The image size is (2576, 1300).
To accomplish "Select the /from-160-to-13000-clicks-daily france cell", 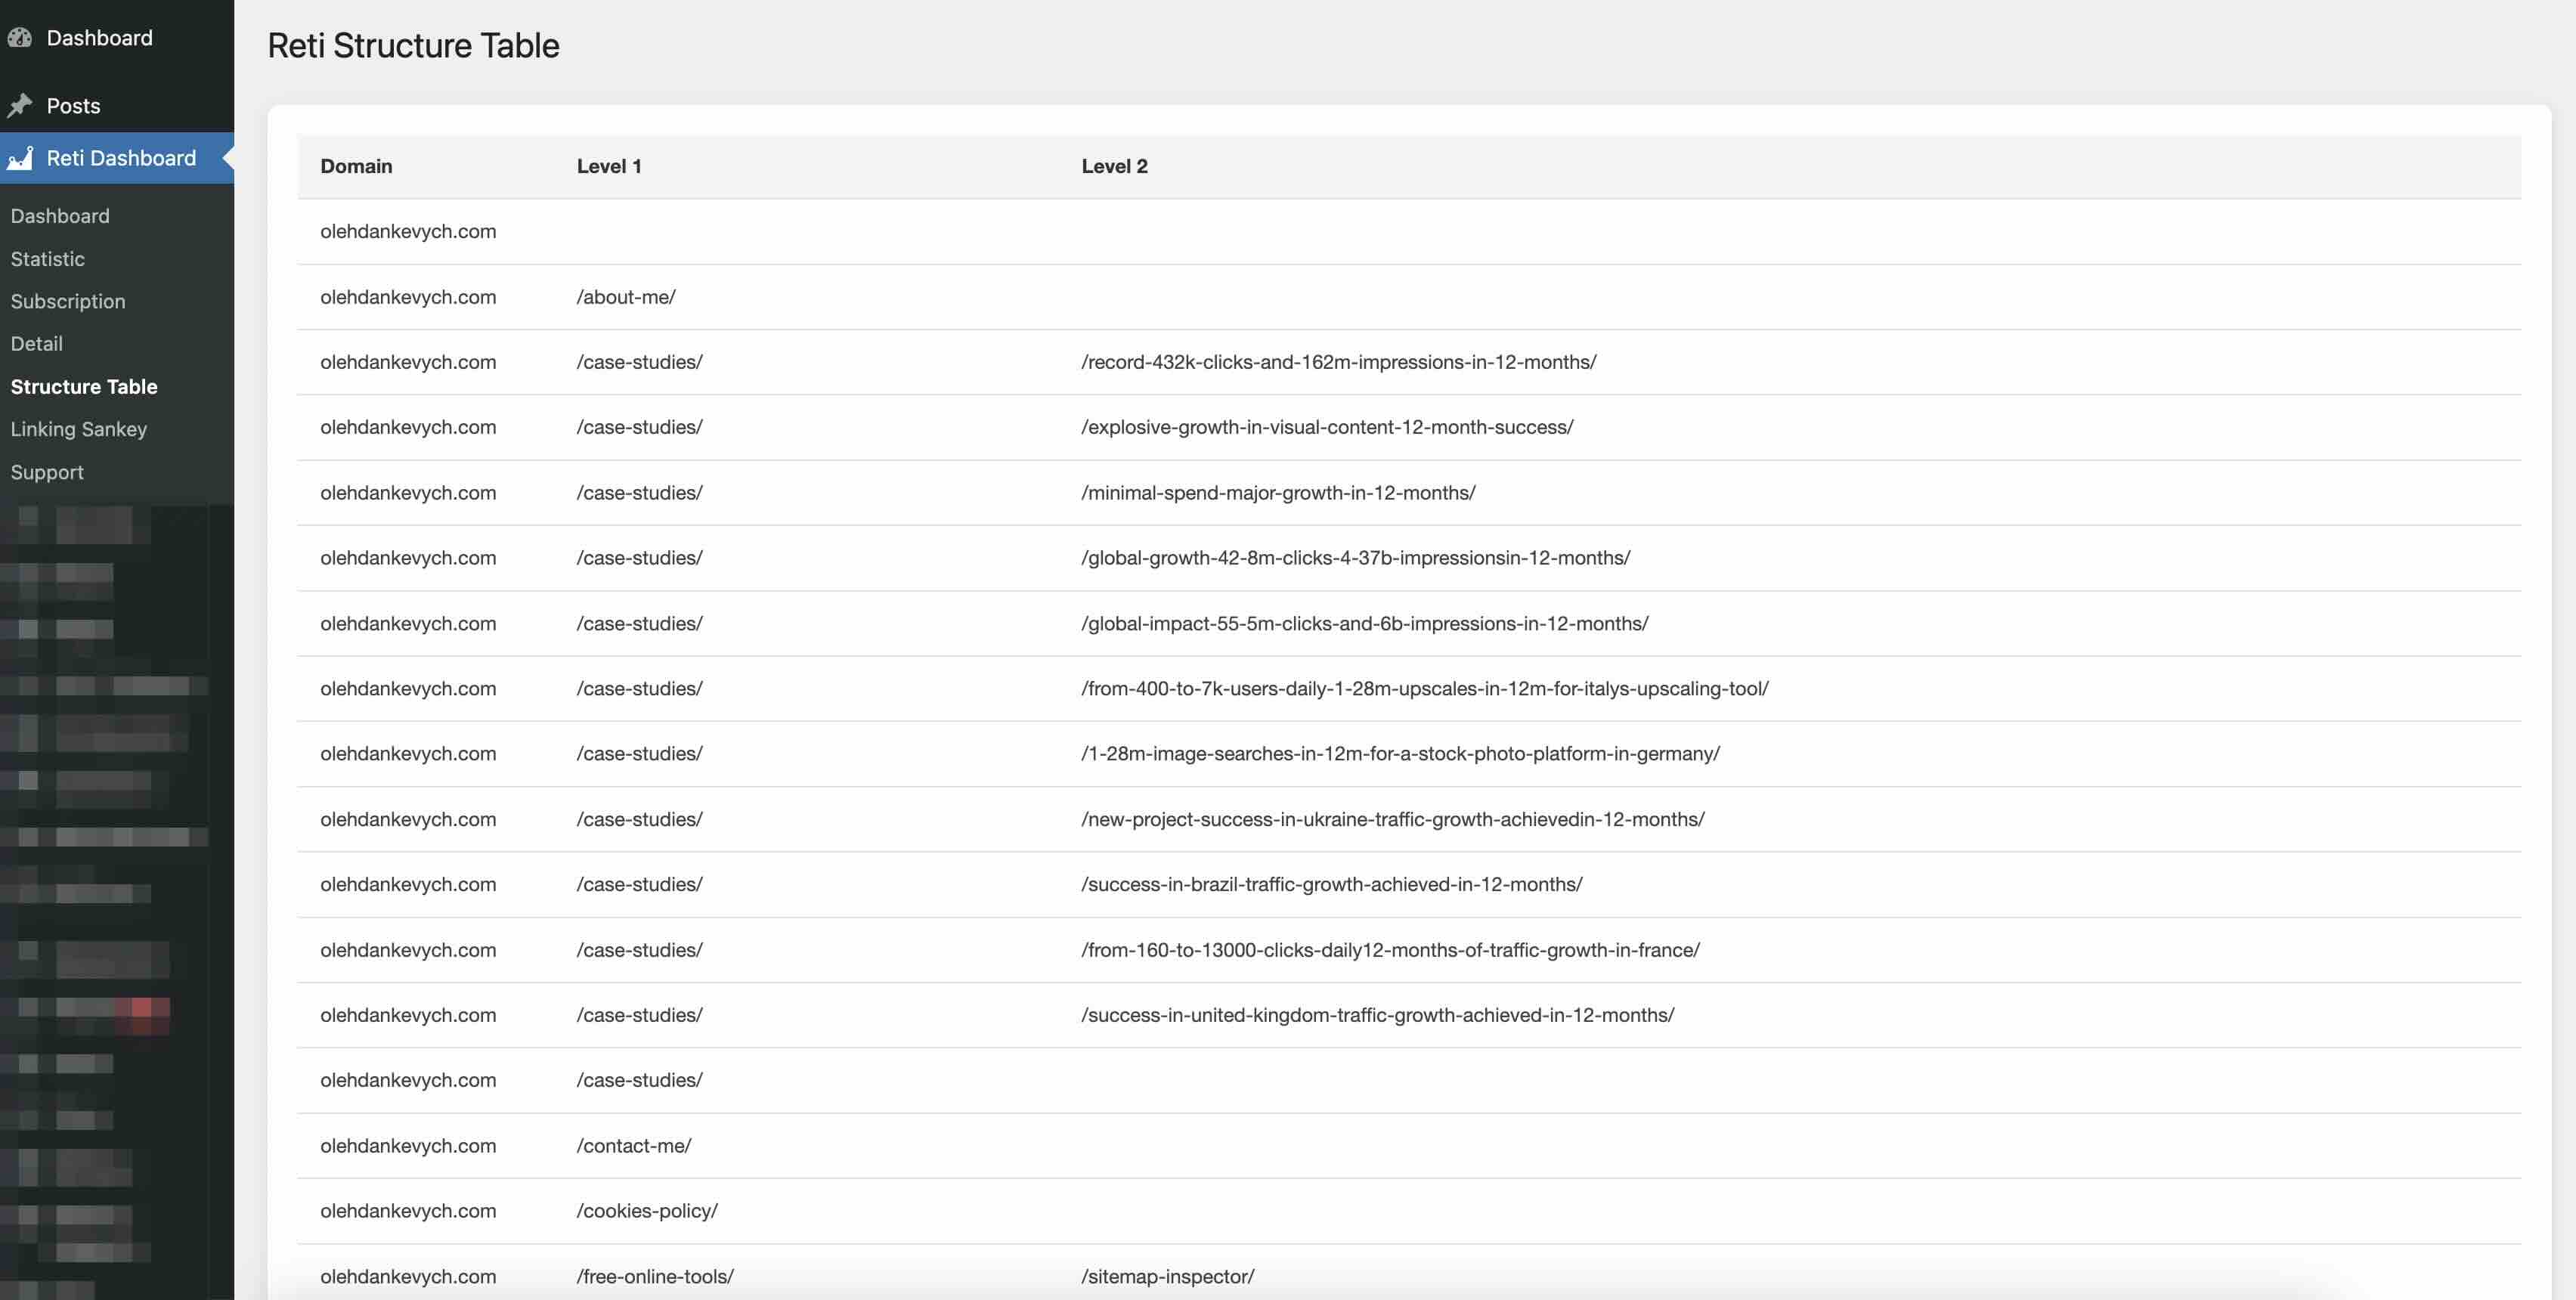I will (x=1390, y=951).
